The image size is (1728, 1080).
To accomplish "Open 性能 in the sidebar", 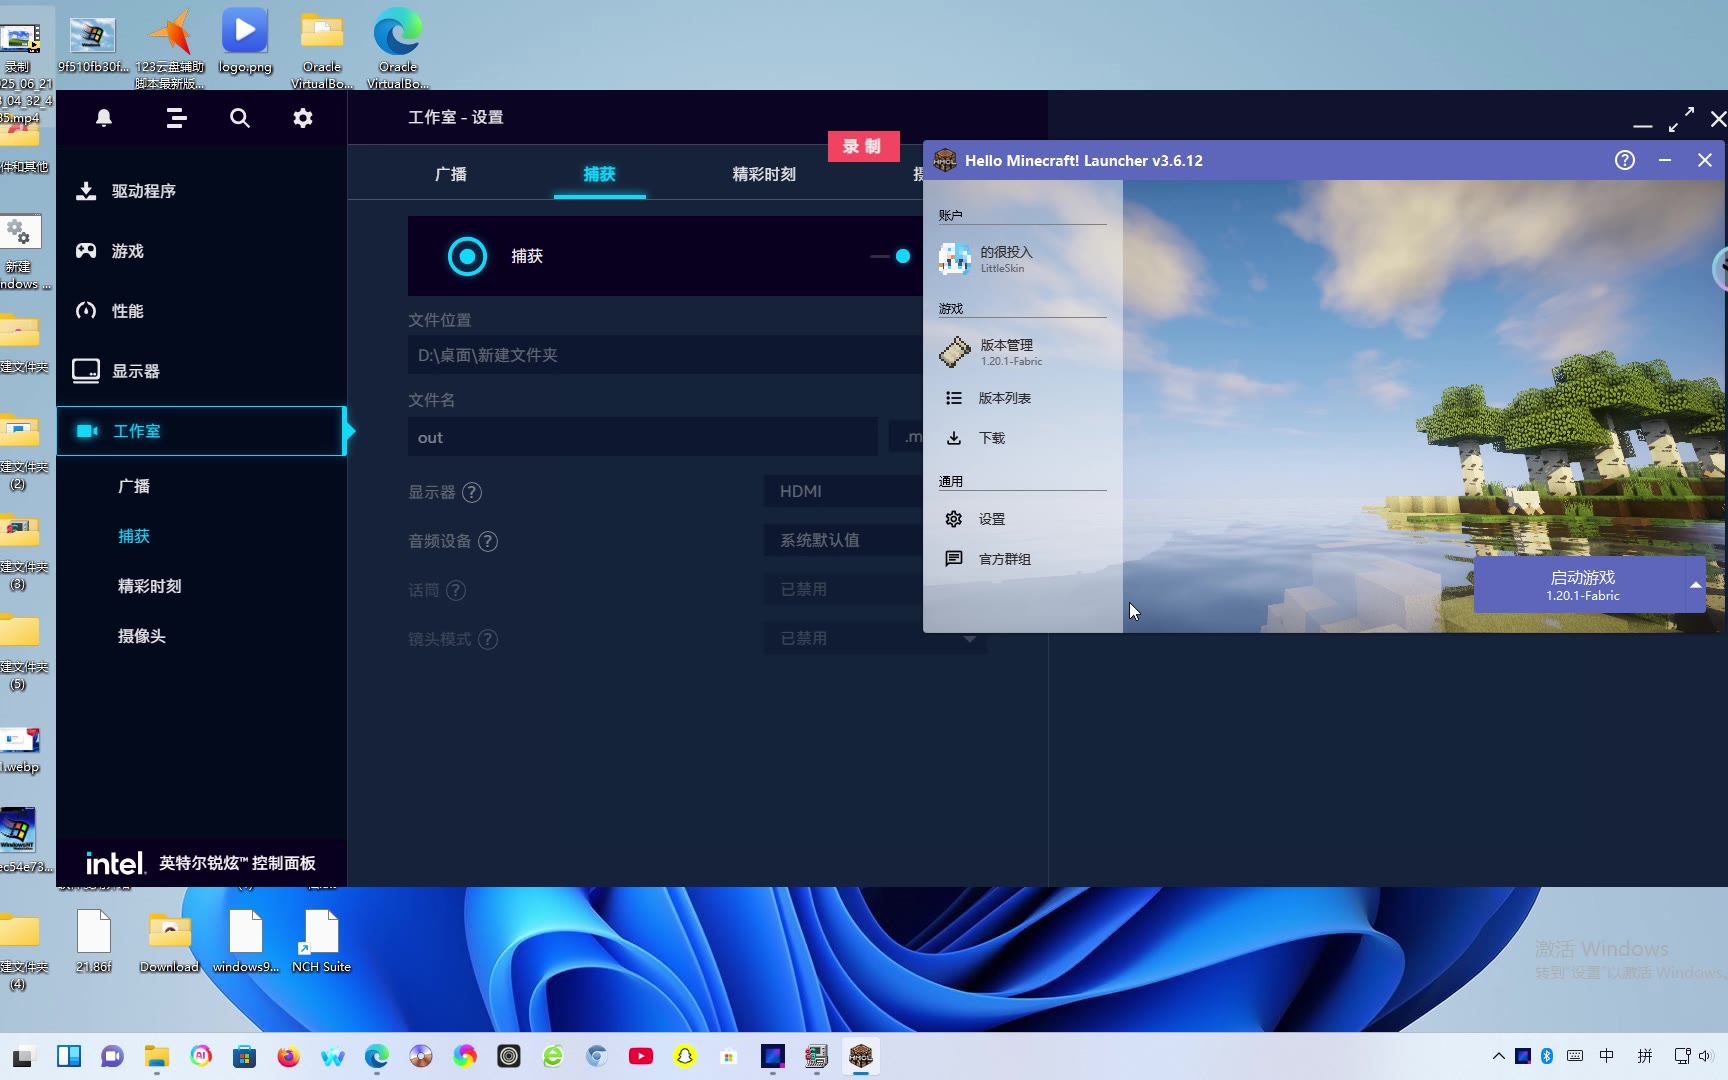I will click(x=201, y=311).
